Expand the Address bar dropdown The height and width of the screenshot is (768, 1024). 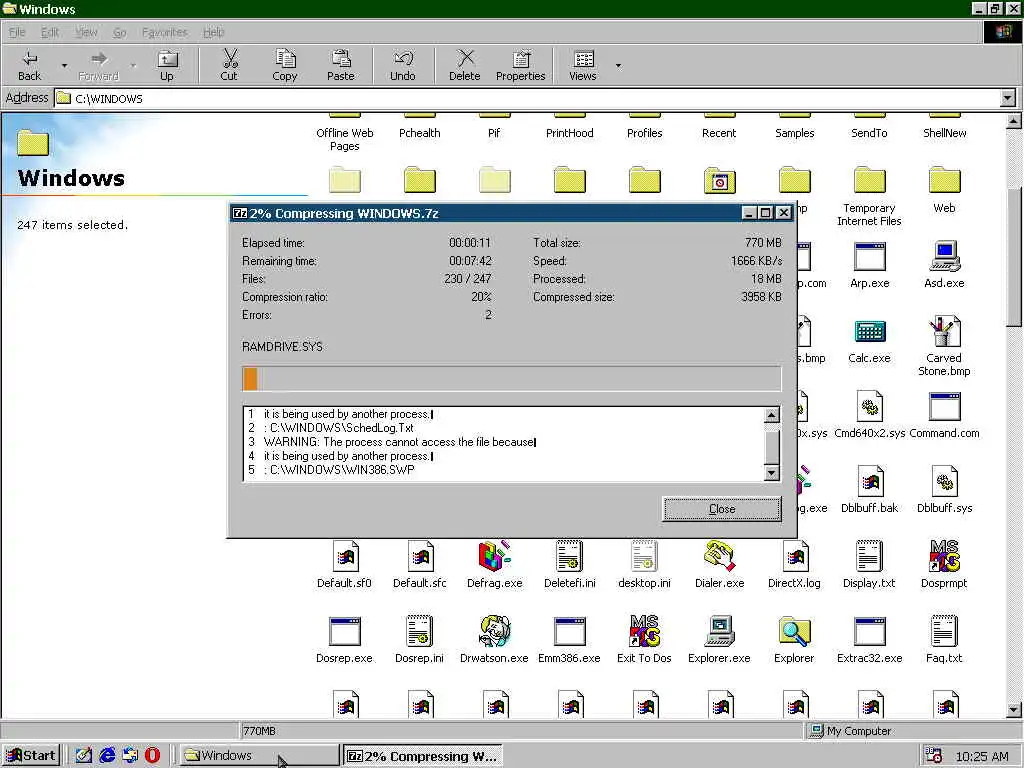(x=1008, y=98)
